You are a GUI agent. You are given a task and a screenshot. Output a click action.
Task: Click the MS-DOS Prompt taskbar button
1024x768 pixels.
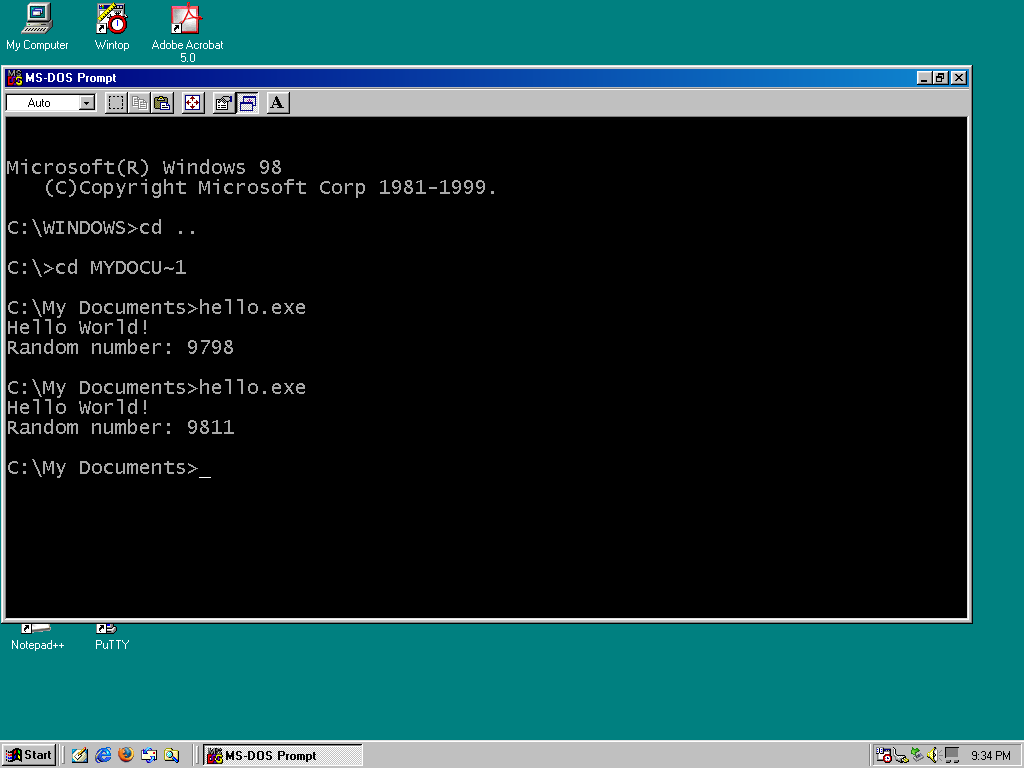282,756
